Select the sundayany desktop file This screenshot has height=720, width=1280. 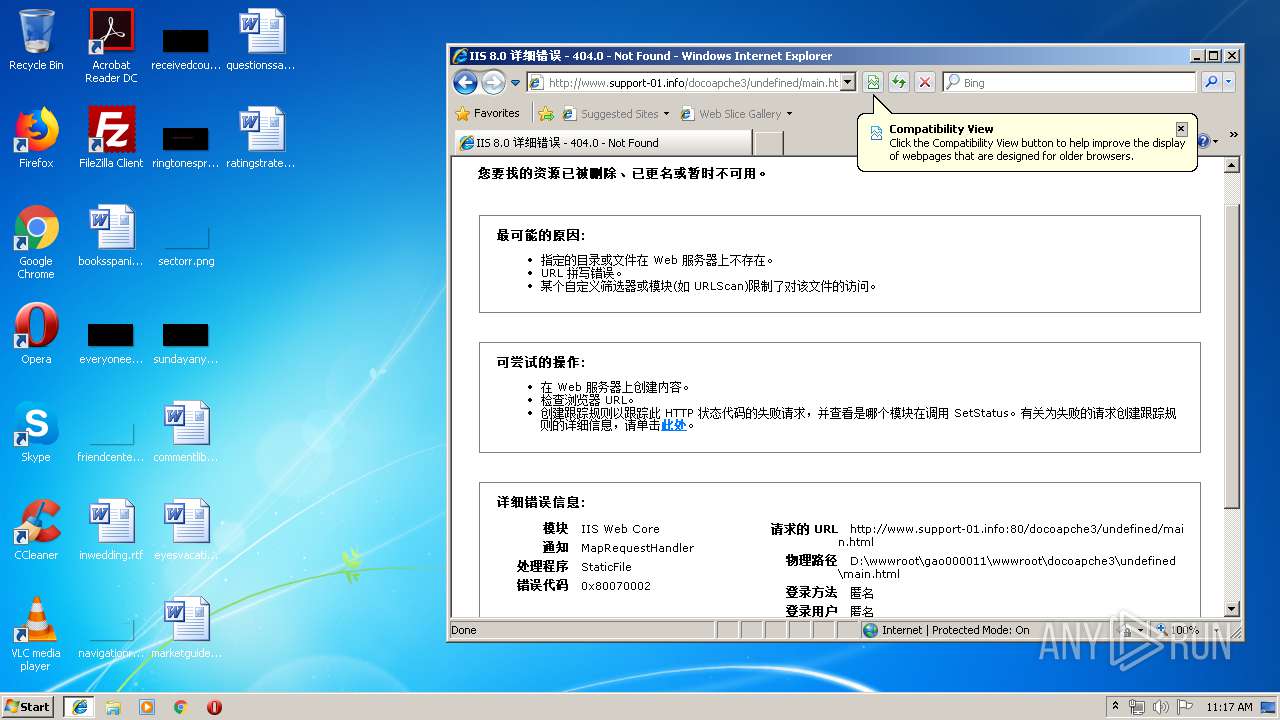click(x=186, y=344)
